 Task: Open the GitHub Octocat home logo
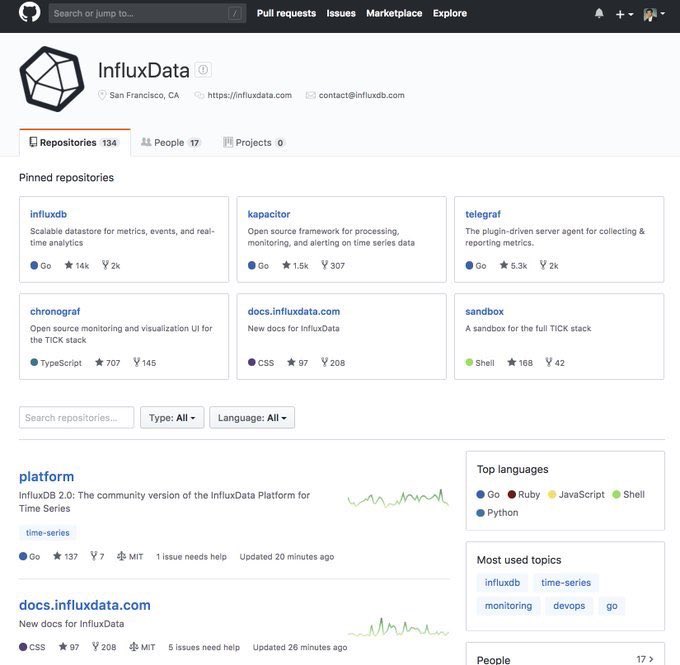(29, 12)
